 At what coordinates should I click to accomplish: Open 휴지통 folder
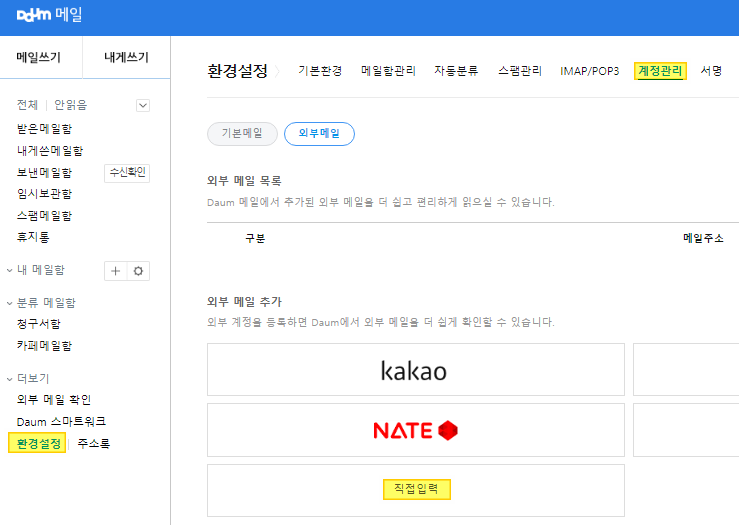[x=33, y=237]
